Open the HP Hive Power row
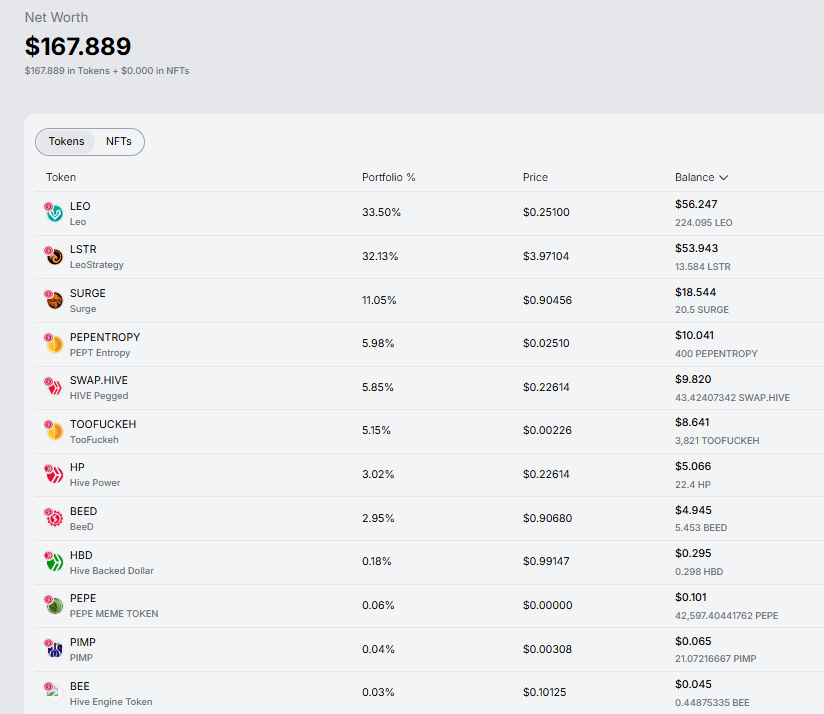The height and width of the screenshot is (714, 824). (x=77, y=468)
